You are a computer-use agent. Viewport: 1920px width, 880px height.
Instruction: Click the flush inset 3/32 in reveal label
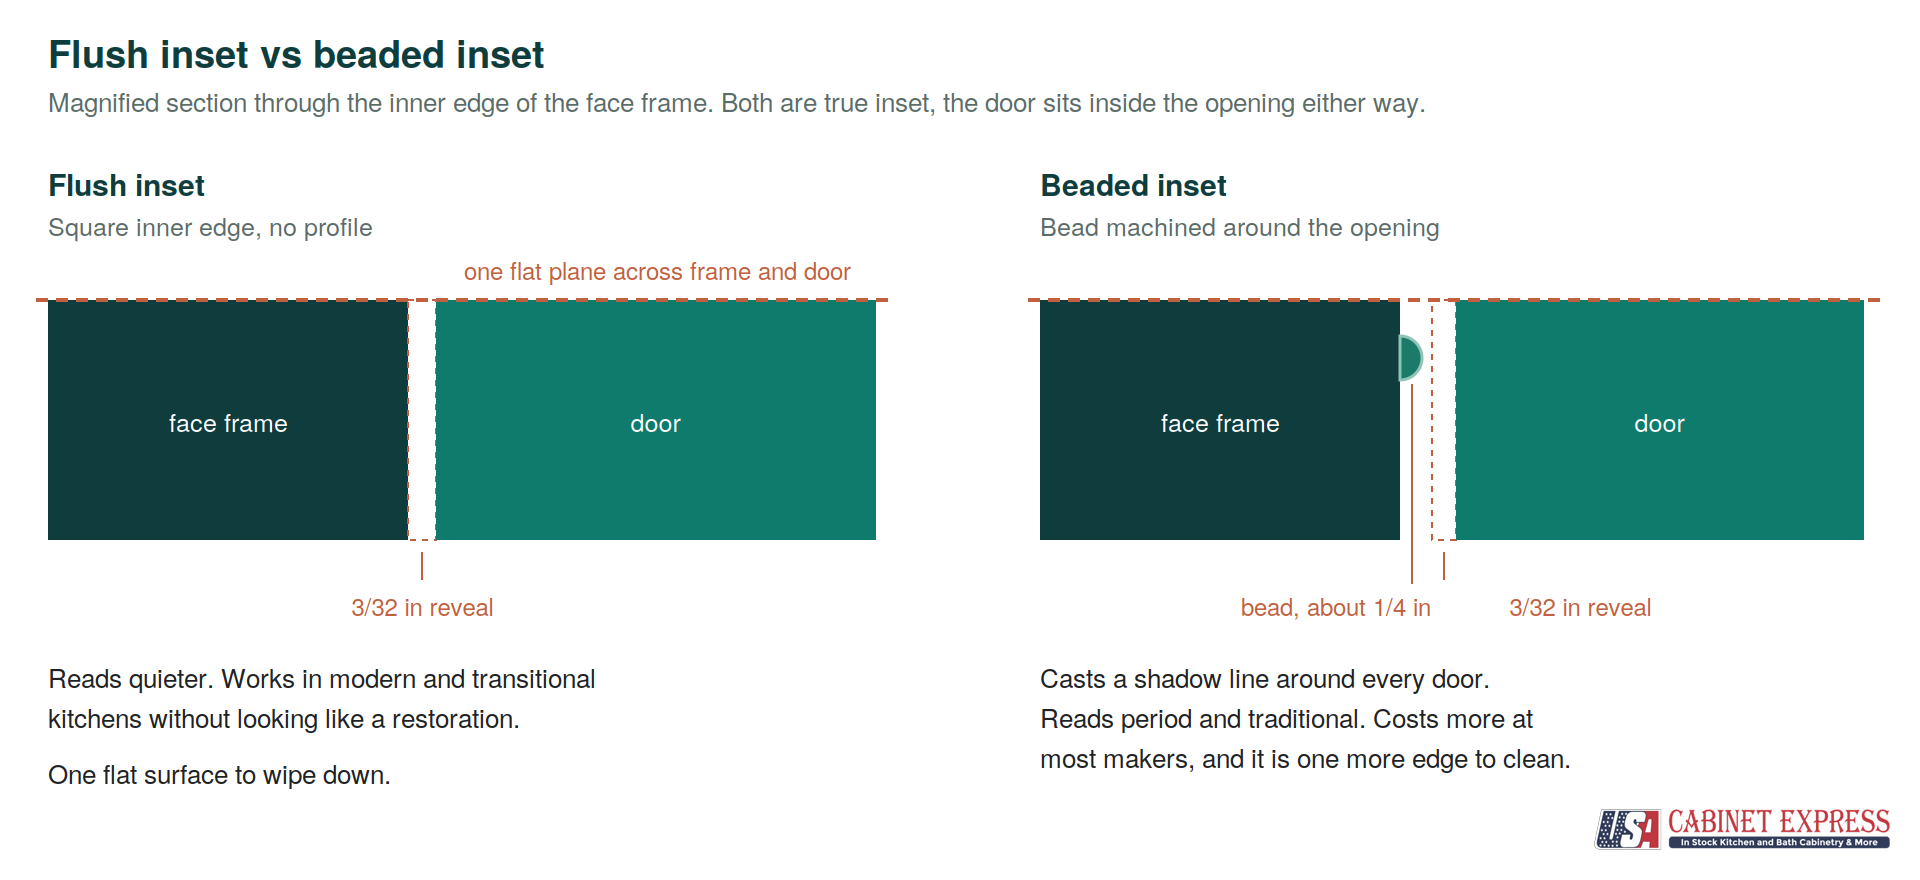pyautogui.click(x=422, y=608)
